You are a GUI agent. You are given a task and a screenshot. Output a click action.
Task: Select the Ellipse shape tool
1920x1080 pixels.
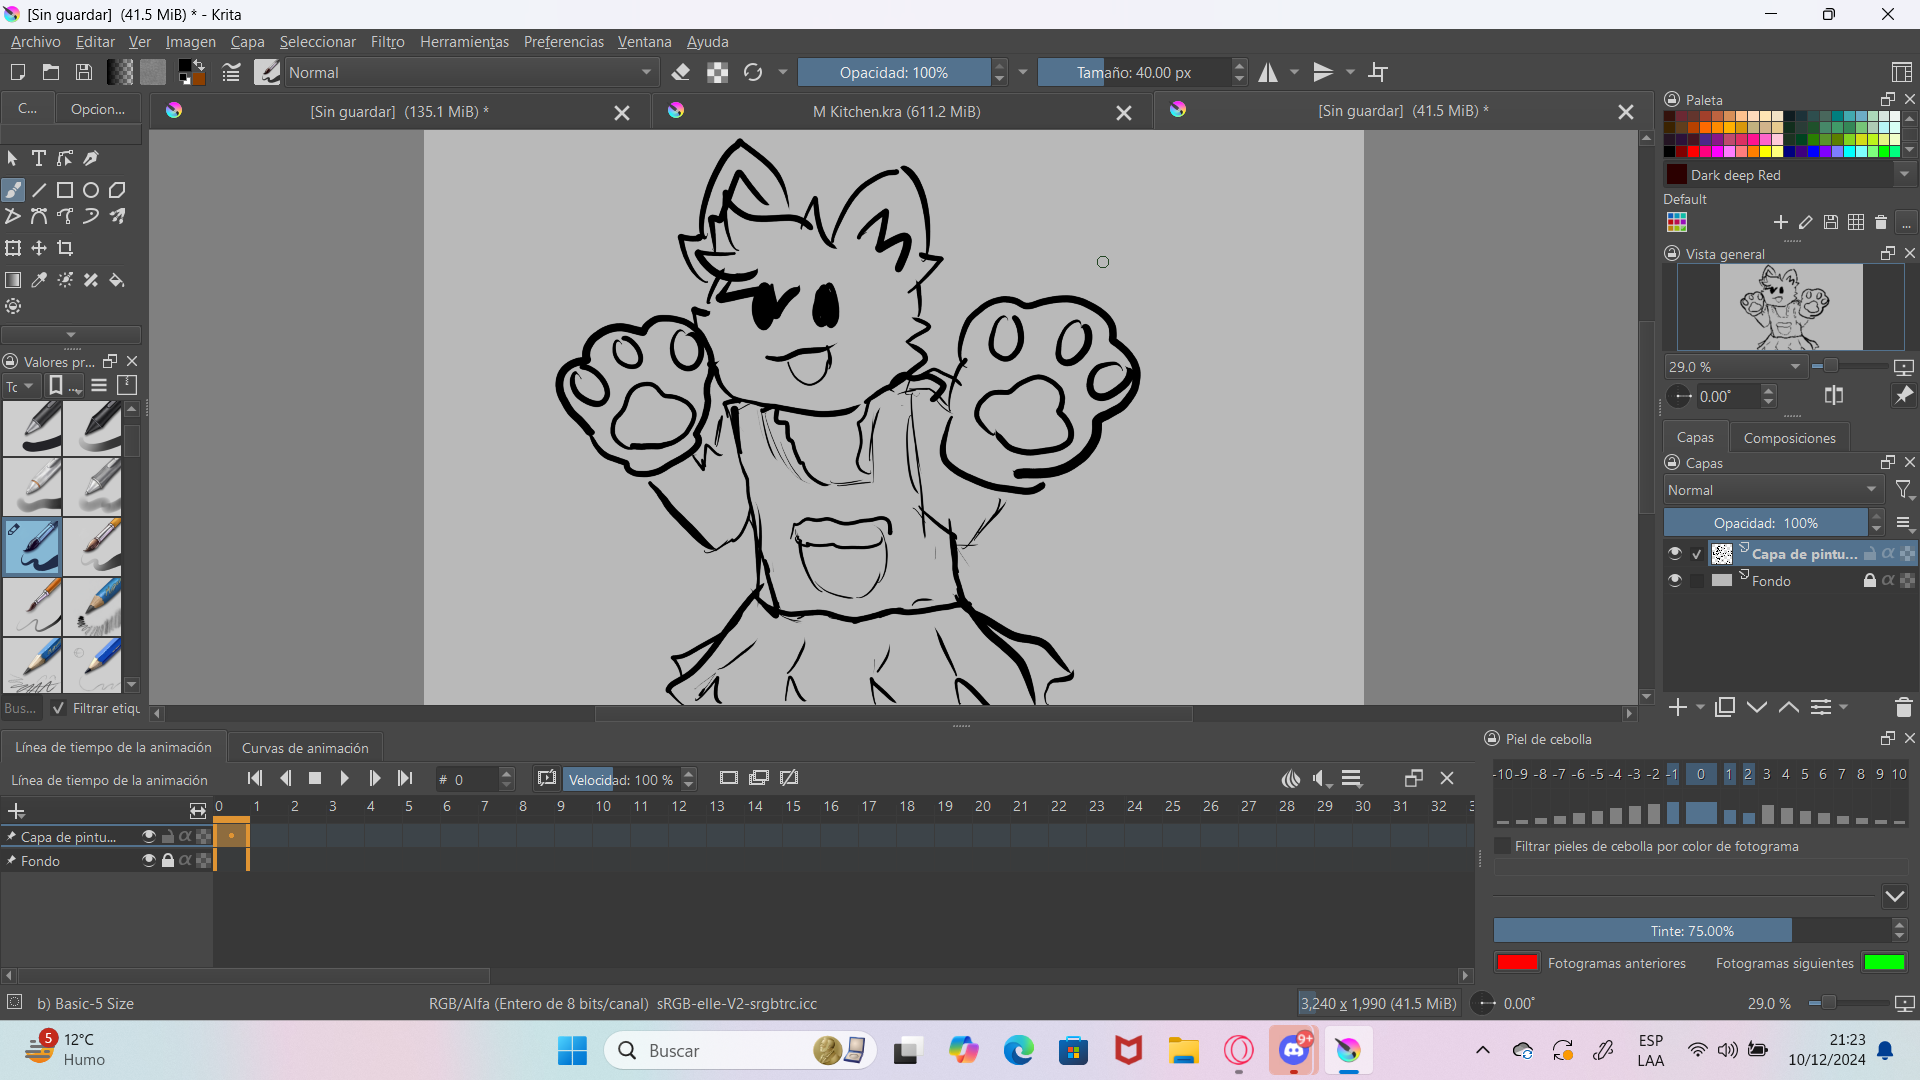pos(91,190)
